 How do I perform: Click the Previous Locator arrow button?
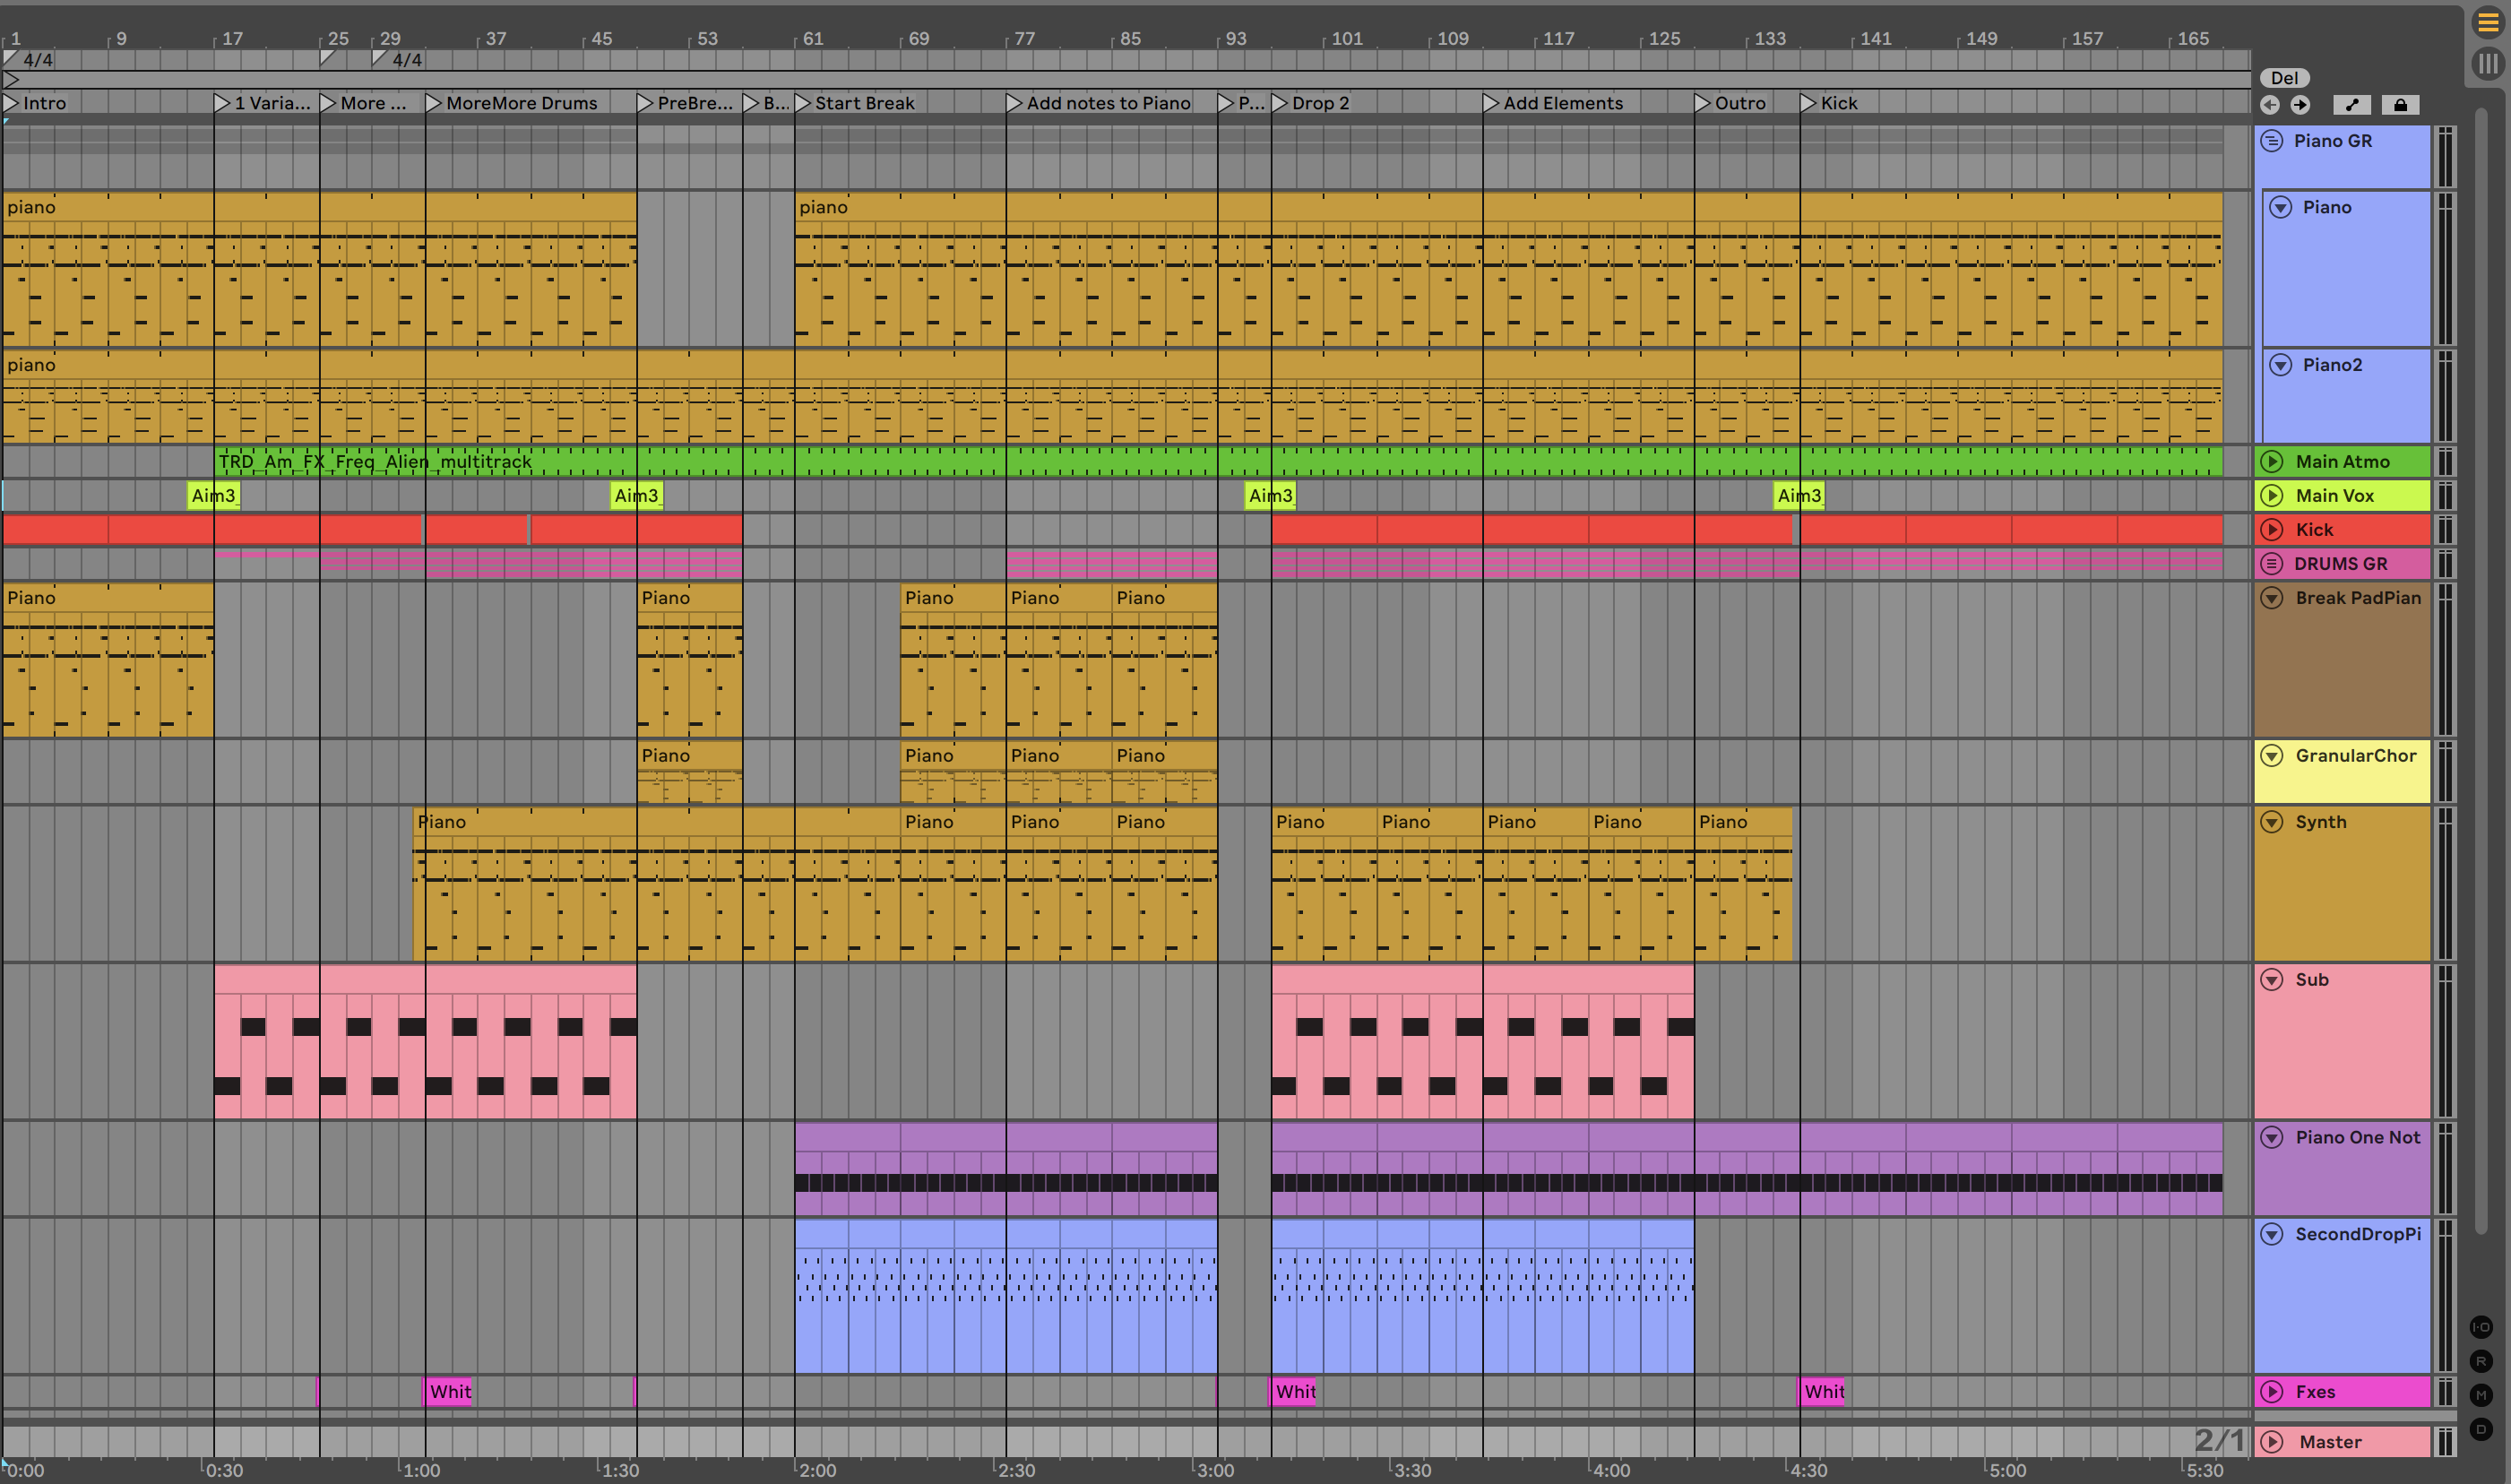point(2270,105)
